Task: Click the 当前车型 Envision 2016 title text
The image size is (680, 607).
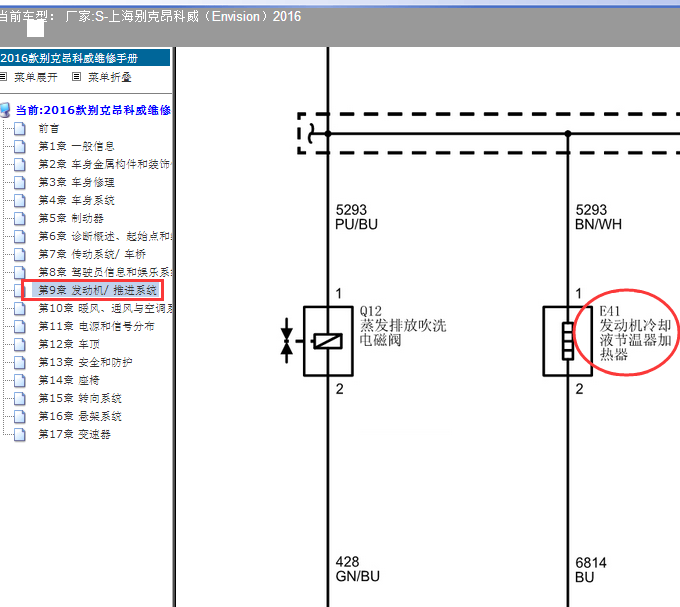Action: (150, 16)
